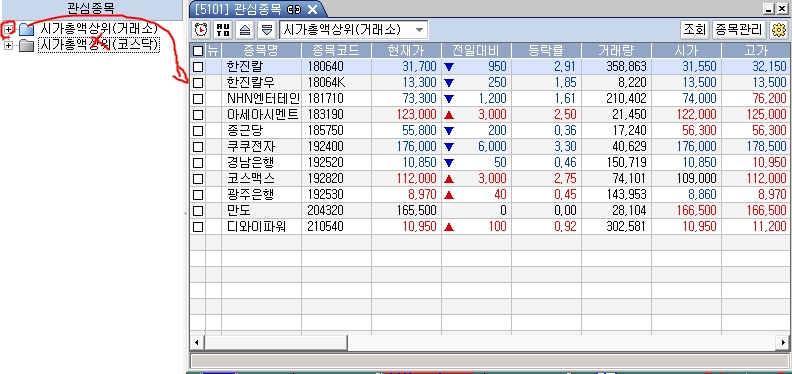792x374 pixels.
Task: Click the 종목관리 button
Action: pos(739,30)
